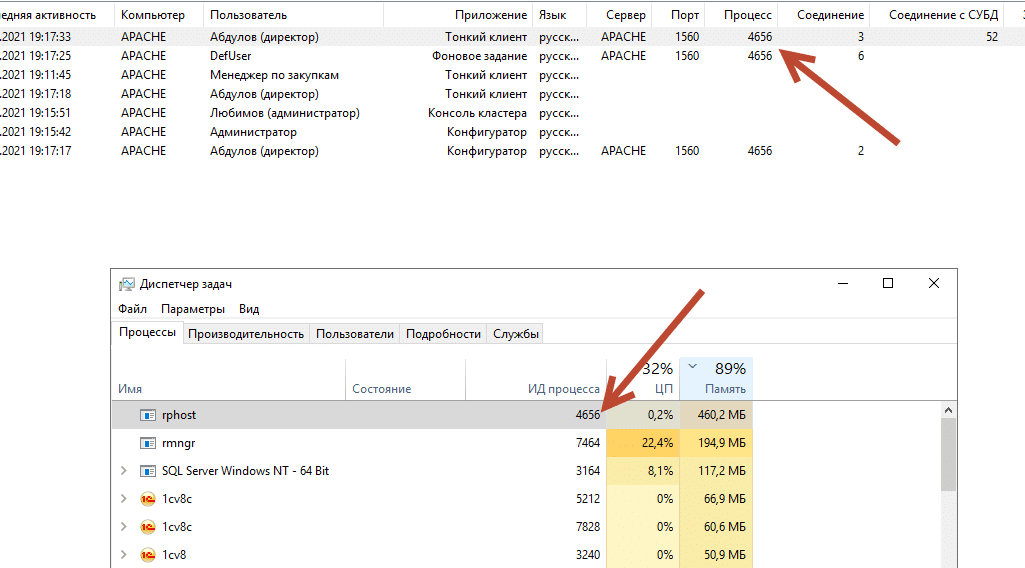Open the Файл menu

(132, 309)
